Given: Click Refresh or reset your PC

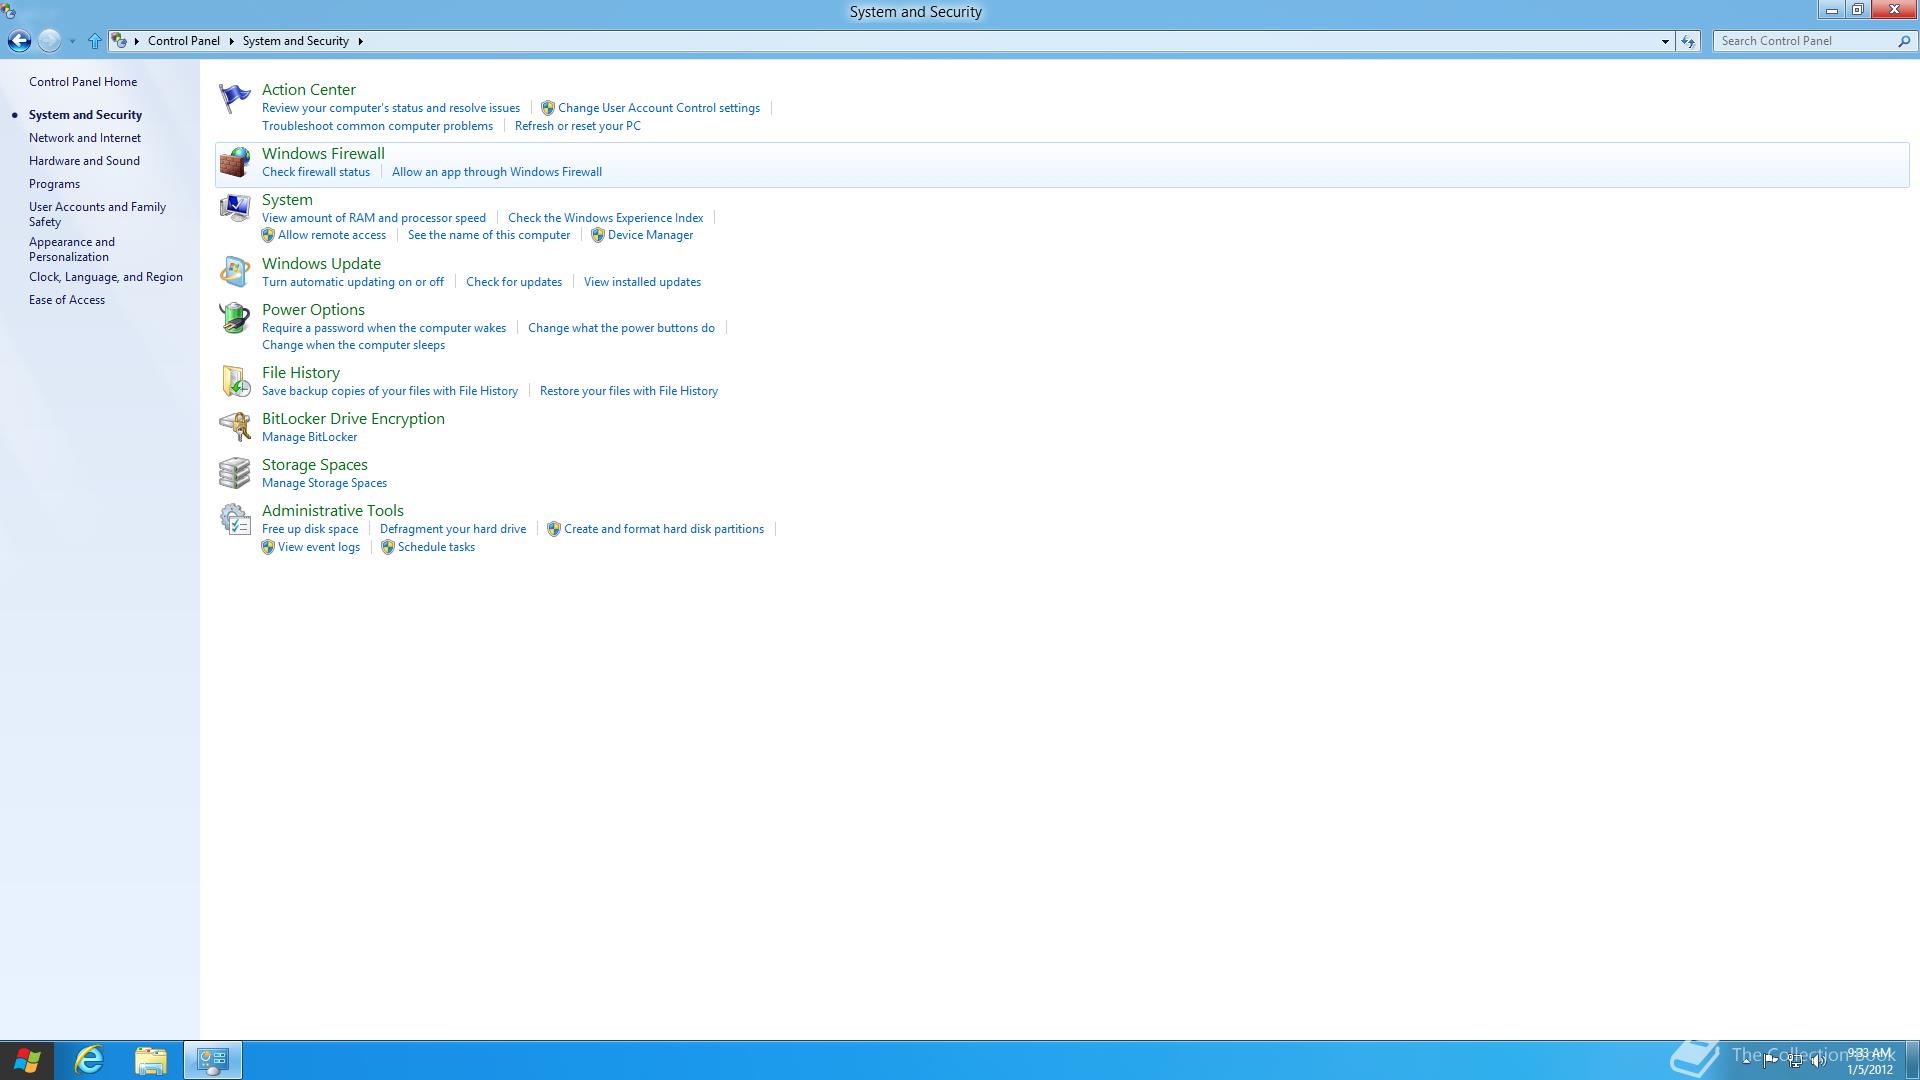Looking at the screenshot, I should click(x=578, y=126).
